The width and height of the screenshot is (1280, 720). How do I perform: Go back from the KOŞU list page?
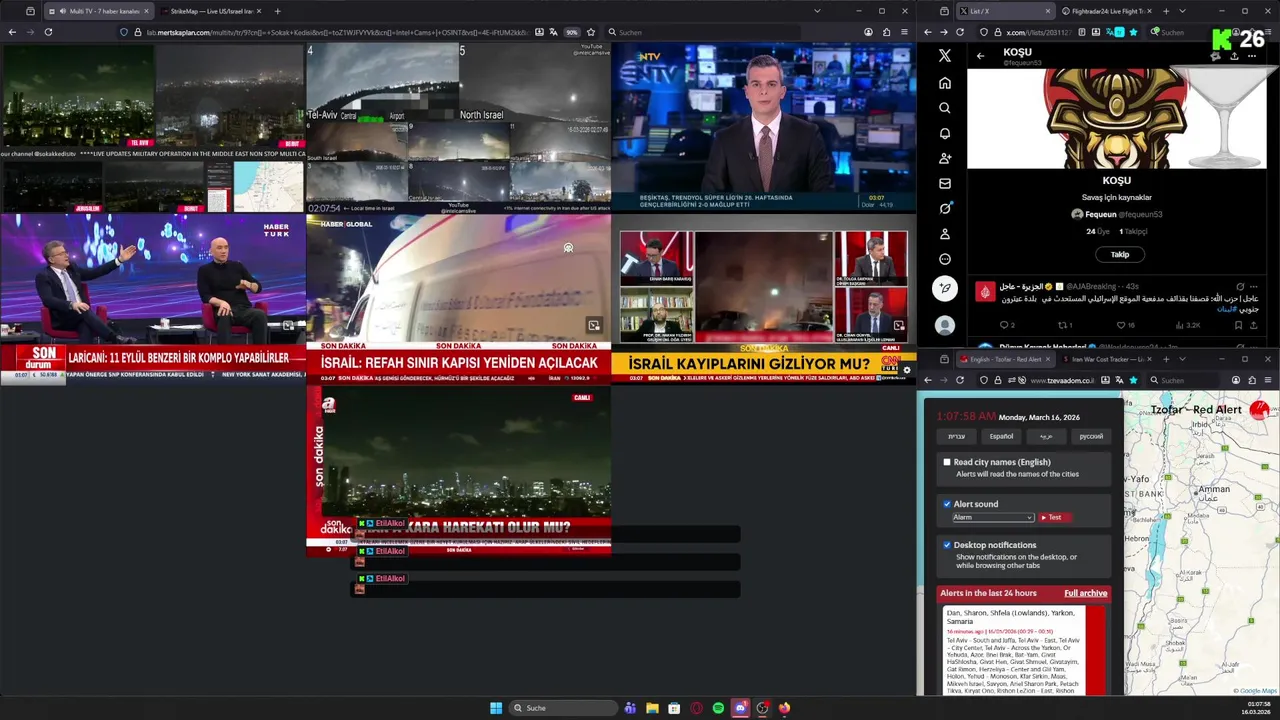tap(980, 56)
